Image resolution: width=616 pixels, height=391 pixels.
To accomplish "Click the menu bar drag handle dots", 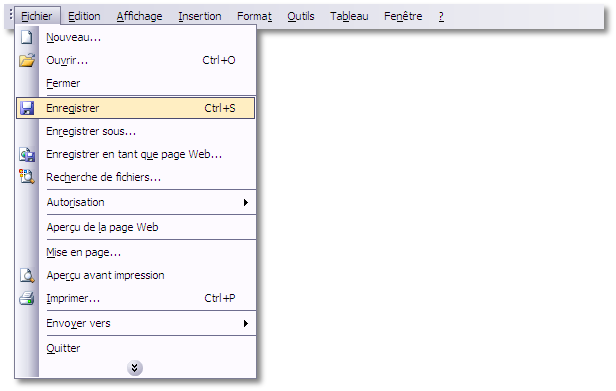I will pyautogui.click(x=11, y=15).
